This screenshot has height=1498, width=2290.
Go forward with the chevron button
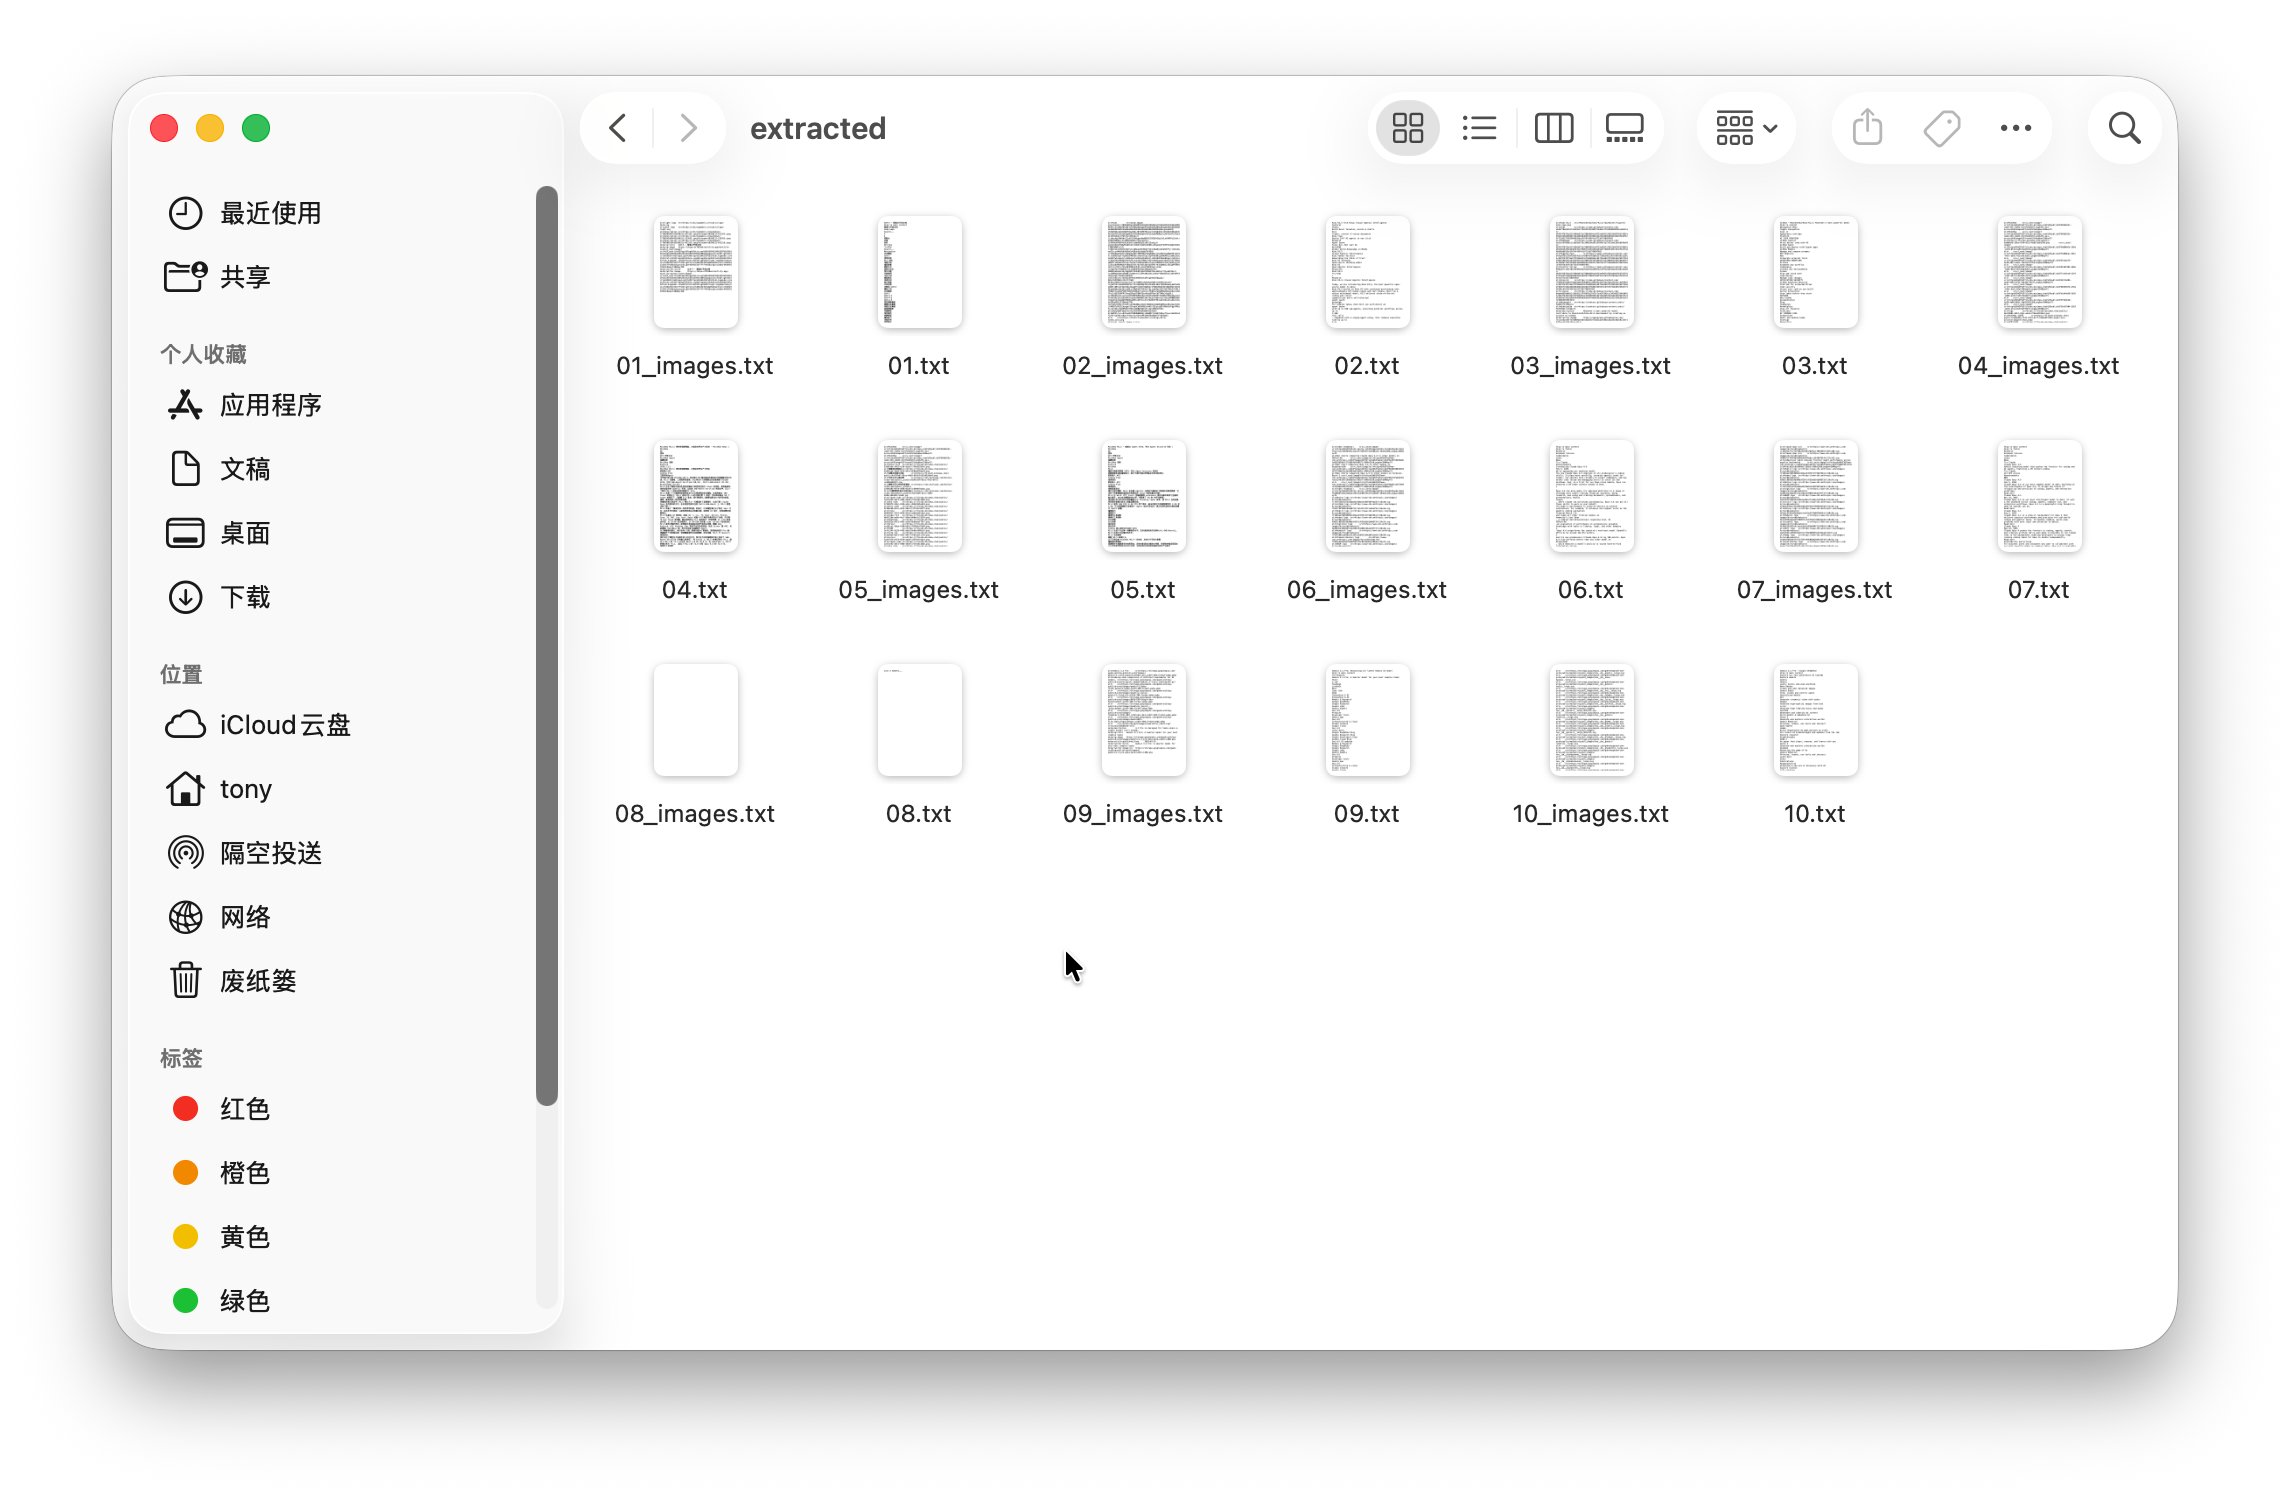[688, 128]
